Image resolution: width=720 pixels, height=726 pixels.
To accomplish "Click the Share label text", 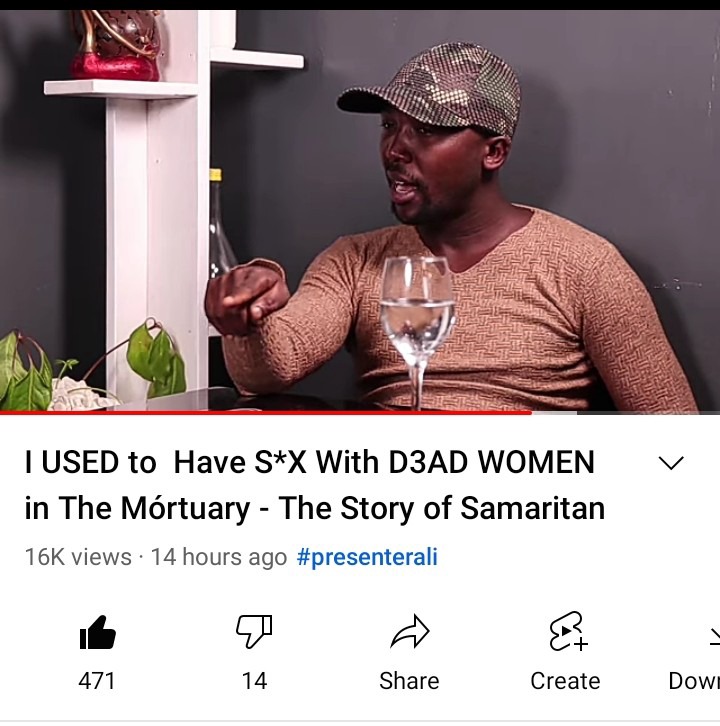I will (x=409, y=681).
